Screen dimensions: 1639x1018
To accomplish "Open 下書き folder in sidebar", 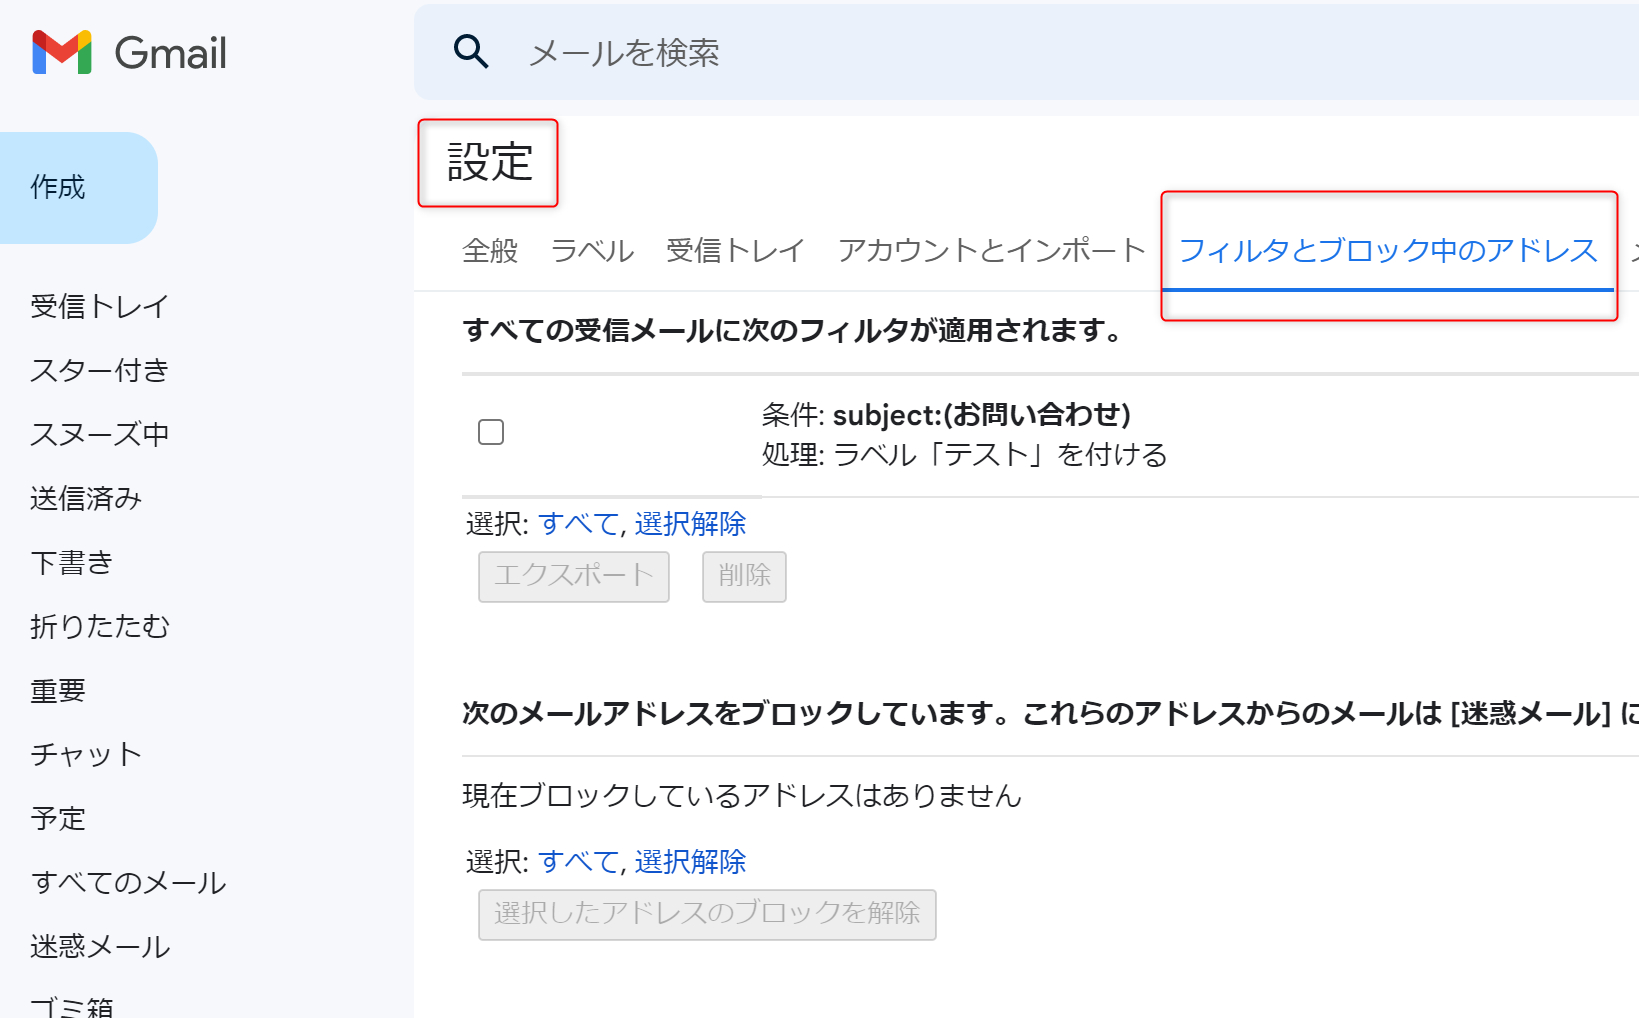I will click(x=72, y=562).
